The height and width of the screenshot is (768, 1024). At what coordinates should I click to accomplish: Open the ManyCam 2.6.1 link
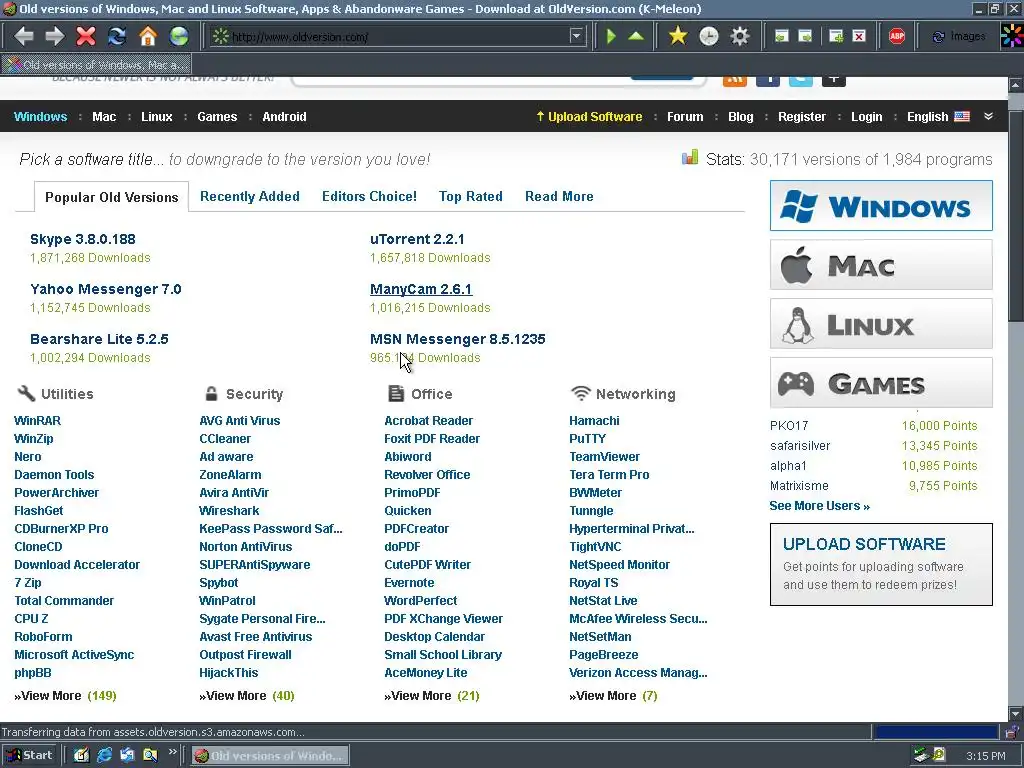pos(421,289)
